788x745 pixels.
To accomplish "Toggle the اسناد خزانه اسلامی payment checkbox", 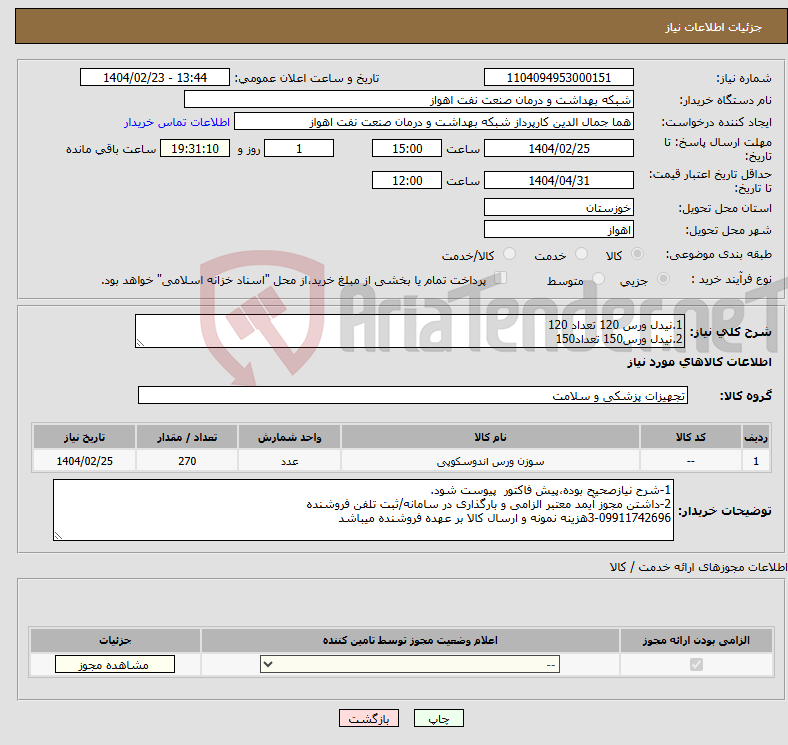I will [501, 278].
